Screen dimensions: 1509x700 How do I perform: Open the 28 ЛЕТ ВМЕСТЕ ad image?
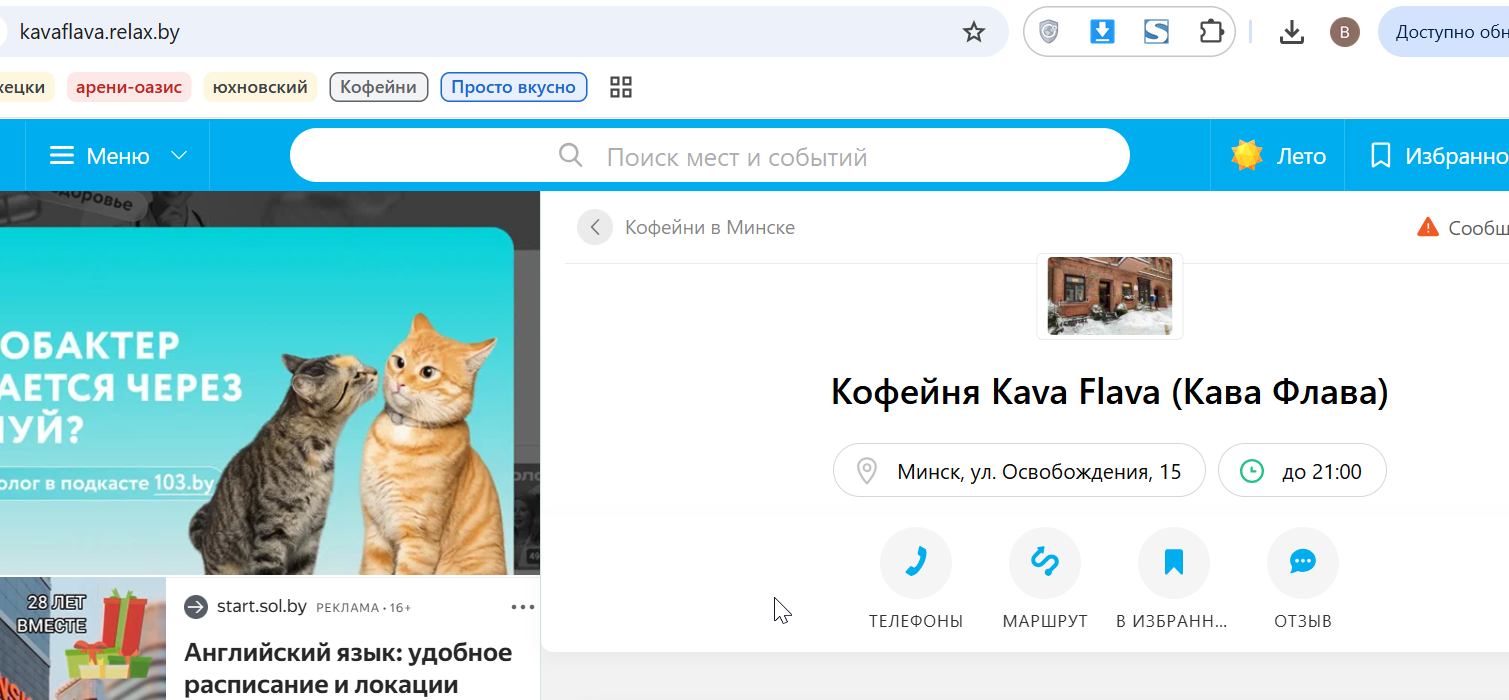[83, 639]
